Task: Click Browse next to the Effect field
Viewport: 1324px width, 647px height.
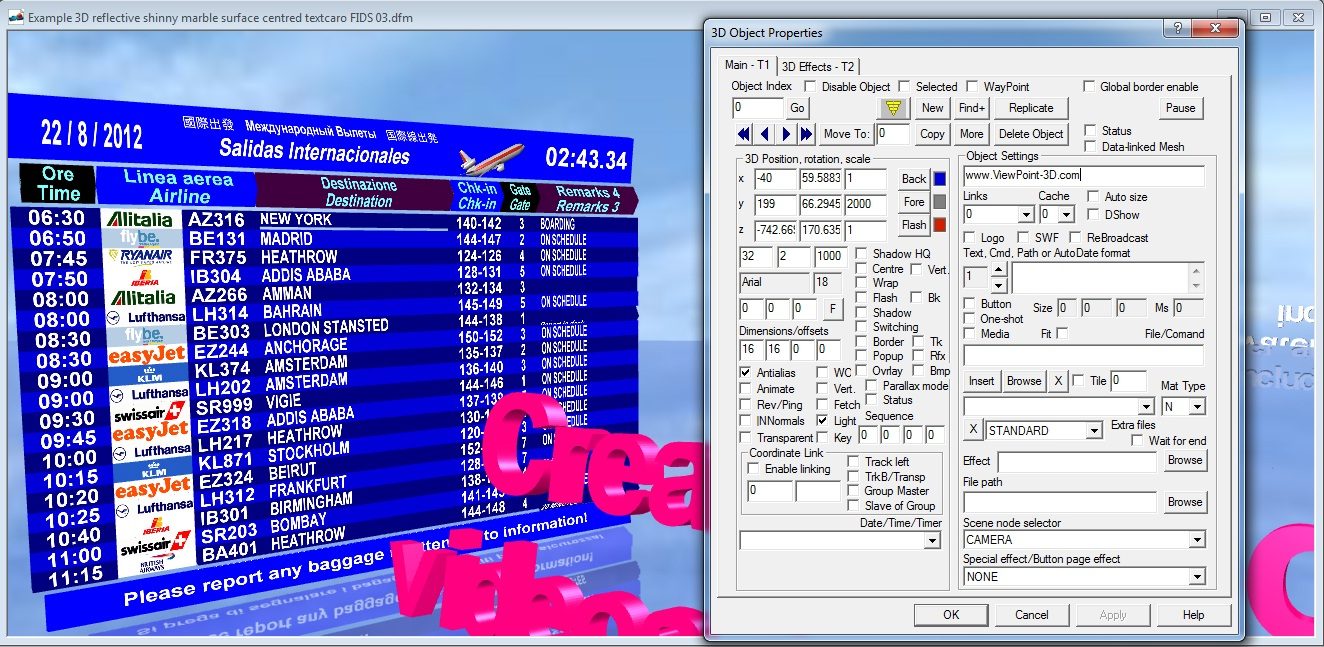Action: click(x=1185, y=460)
